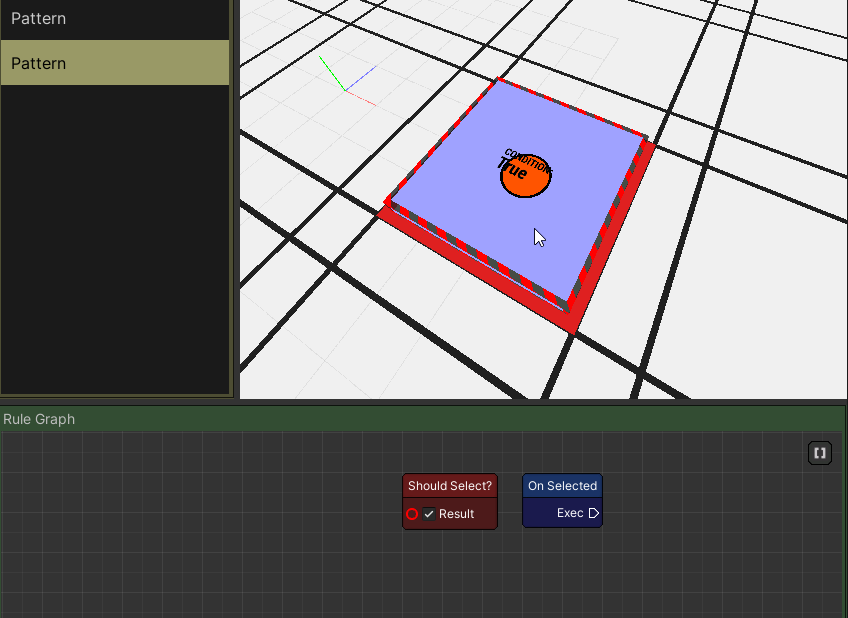The image size is (848, 618).
Task: Click the red Result input port
Action: pos(412,514)
